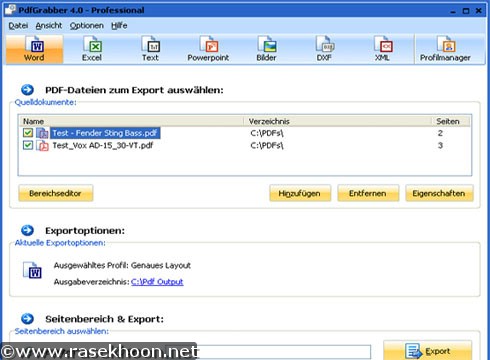Open the Bilder export mode

tap(266, 49)
